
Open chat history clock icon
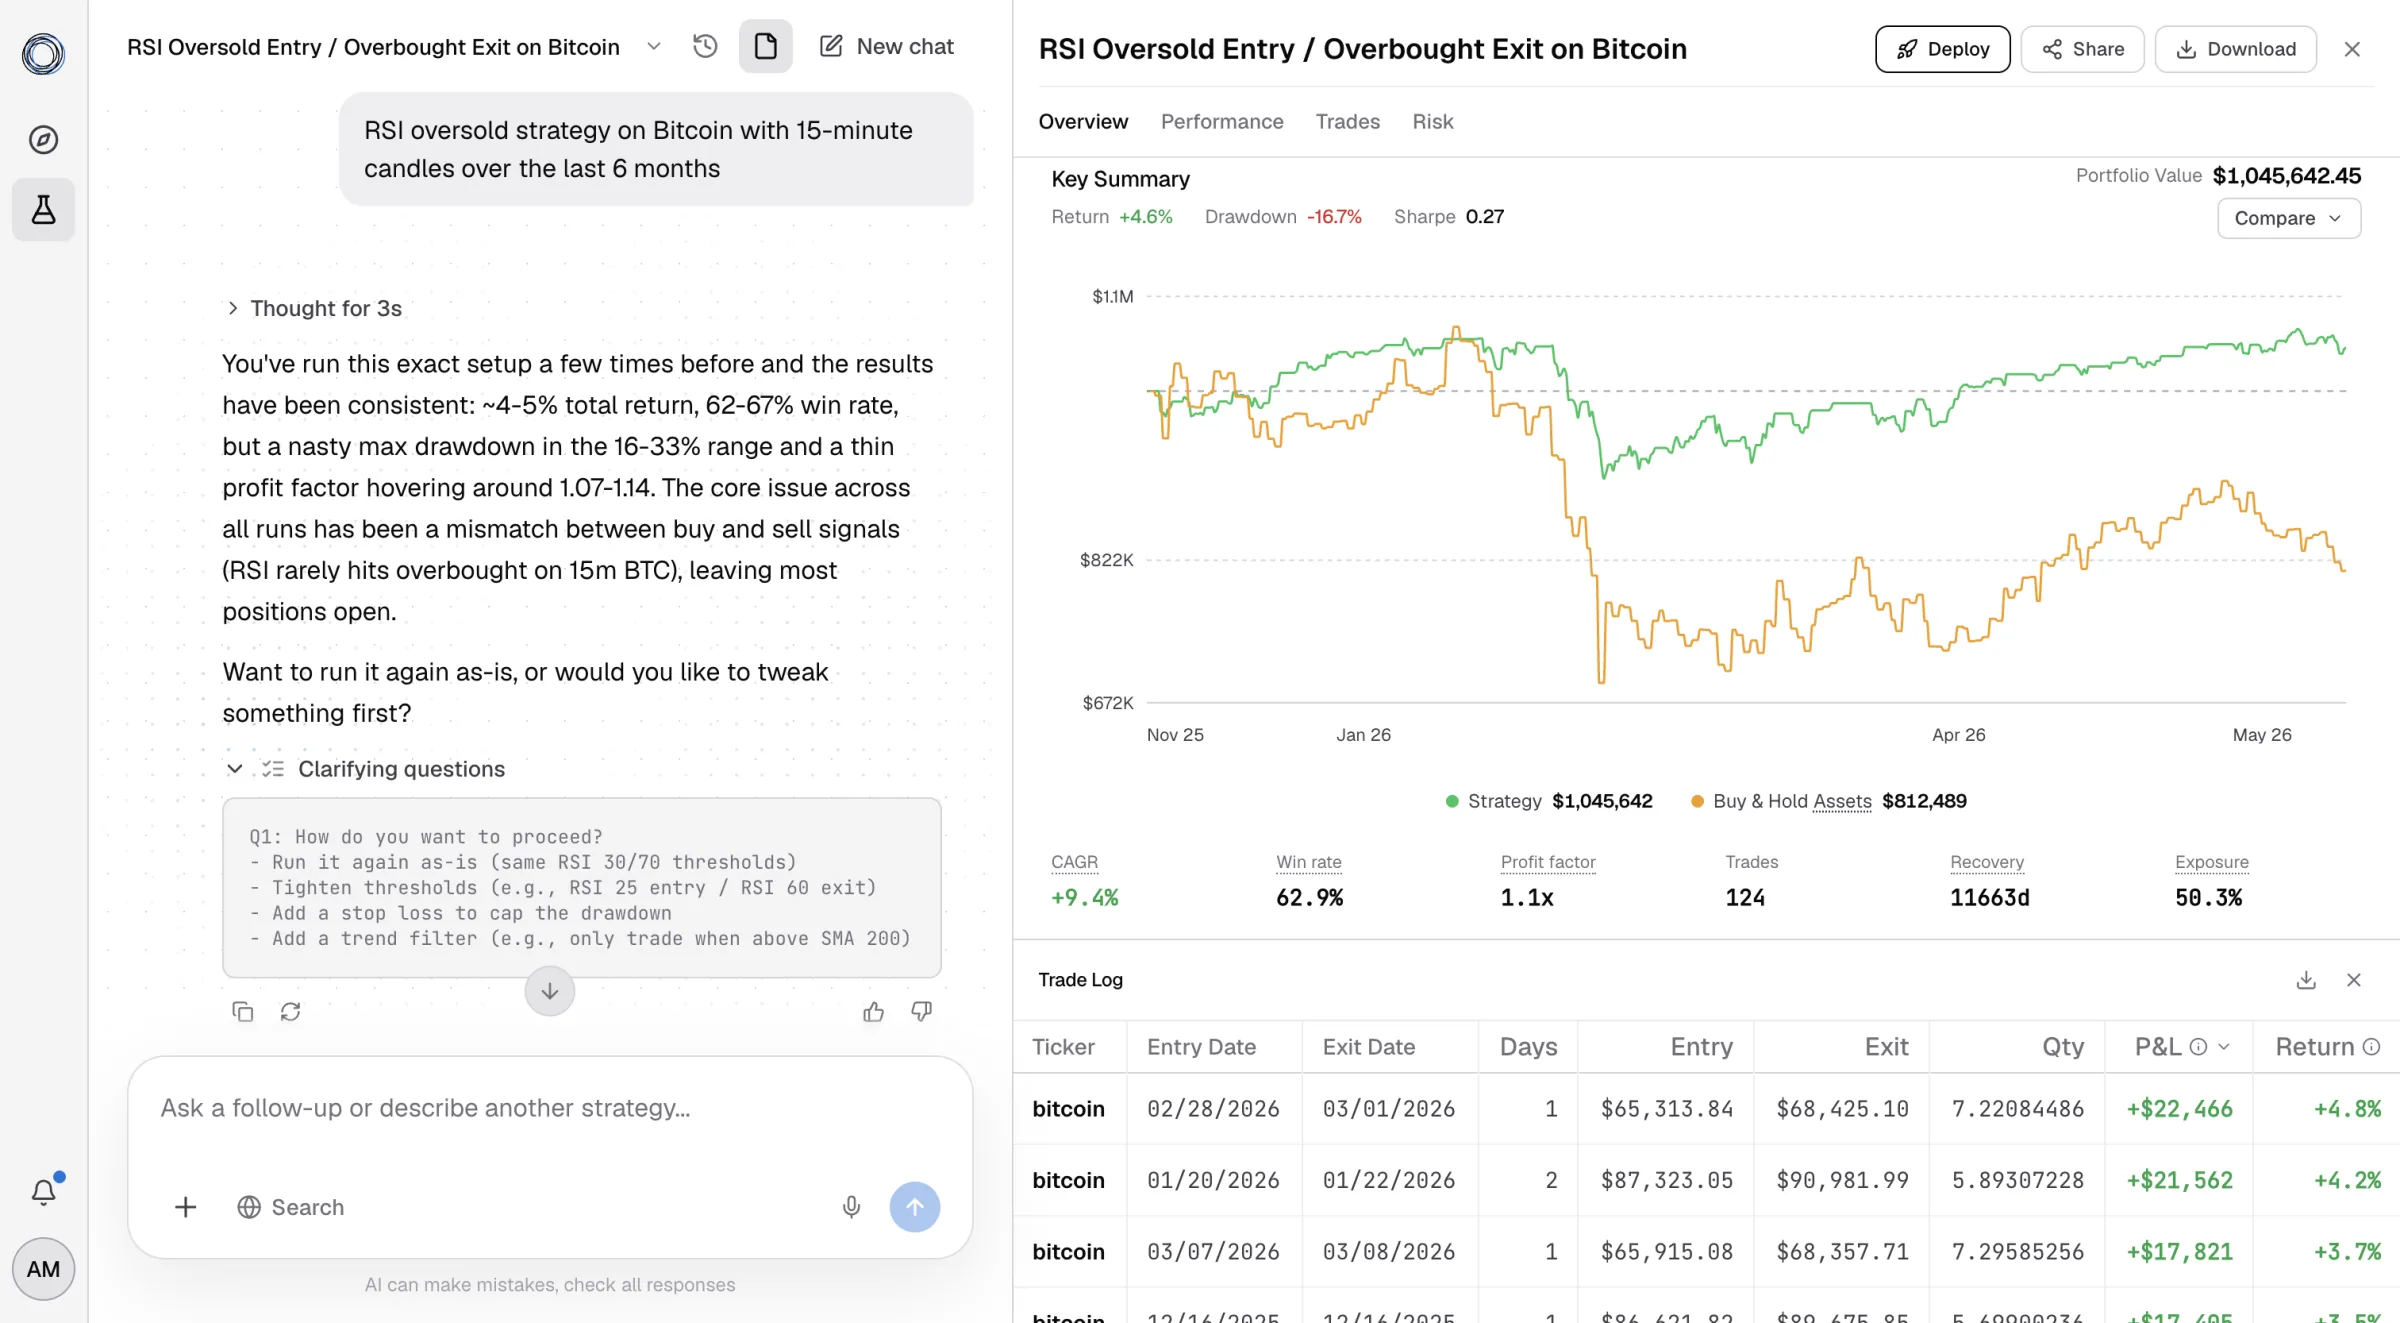pyautogui.click(x=705, y=46)
